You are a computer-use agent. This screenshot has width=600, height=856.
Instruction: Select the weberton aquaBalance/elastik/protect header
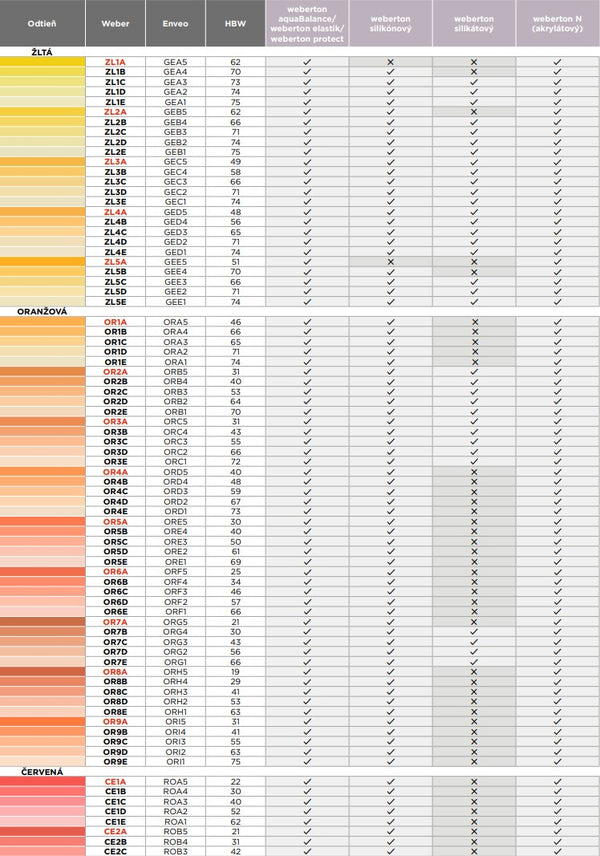click(307, 23)
